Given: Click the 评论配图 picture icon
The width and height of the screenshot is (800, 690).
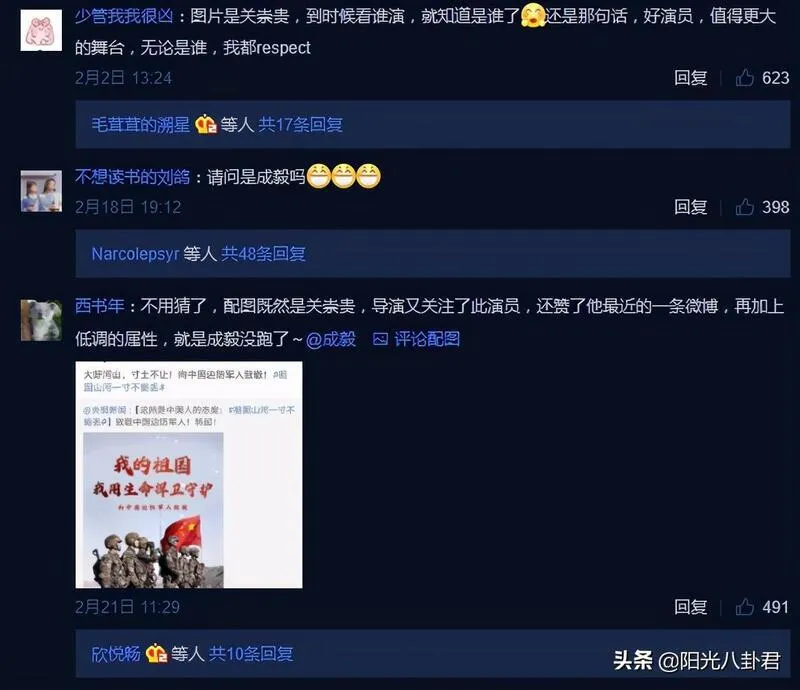Looking at the screenshot, I should pos(381,339).
